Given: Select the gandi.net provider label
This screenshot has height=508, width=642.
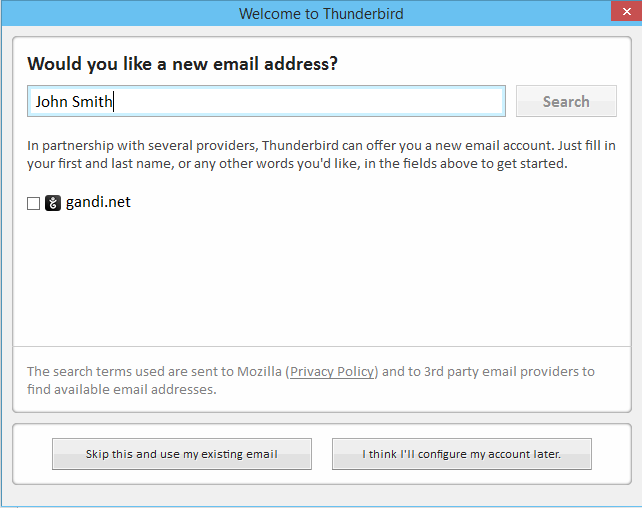Looking at the screenshot, I should pyautogui.click(x=98, y=202).
